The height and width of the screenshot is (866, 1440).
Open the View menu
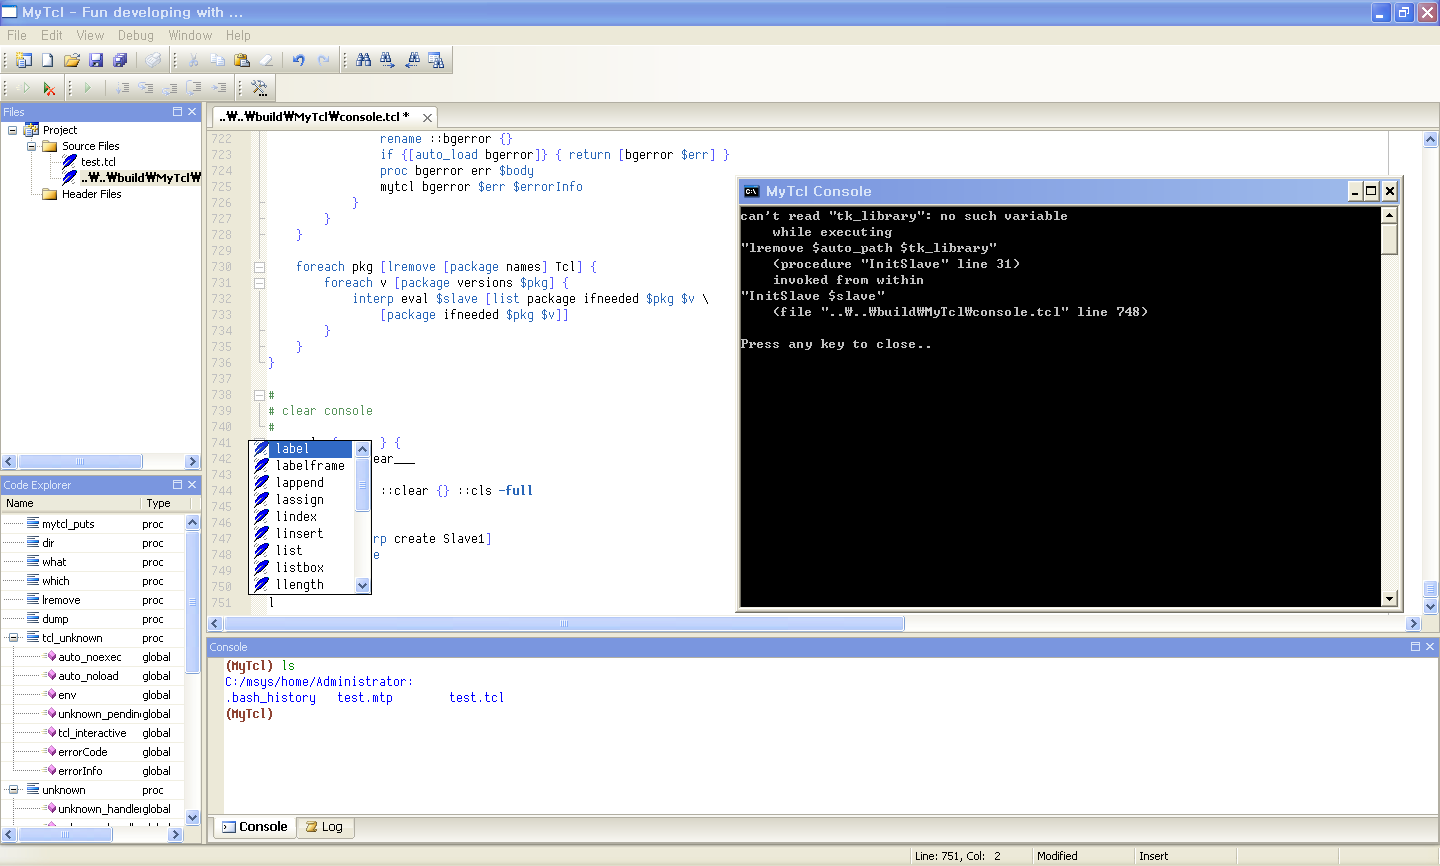pos(90,35)
